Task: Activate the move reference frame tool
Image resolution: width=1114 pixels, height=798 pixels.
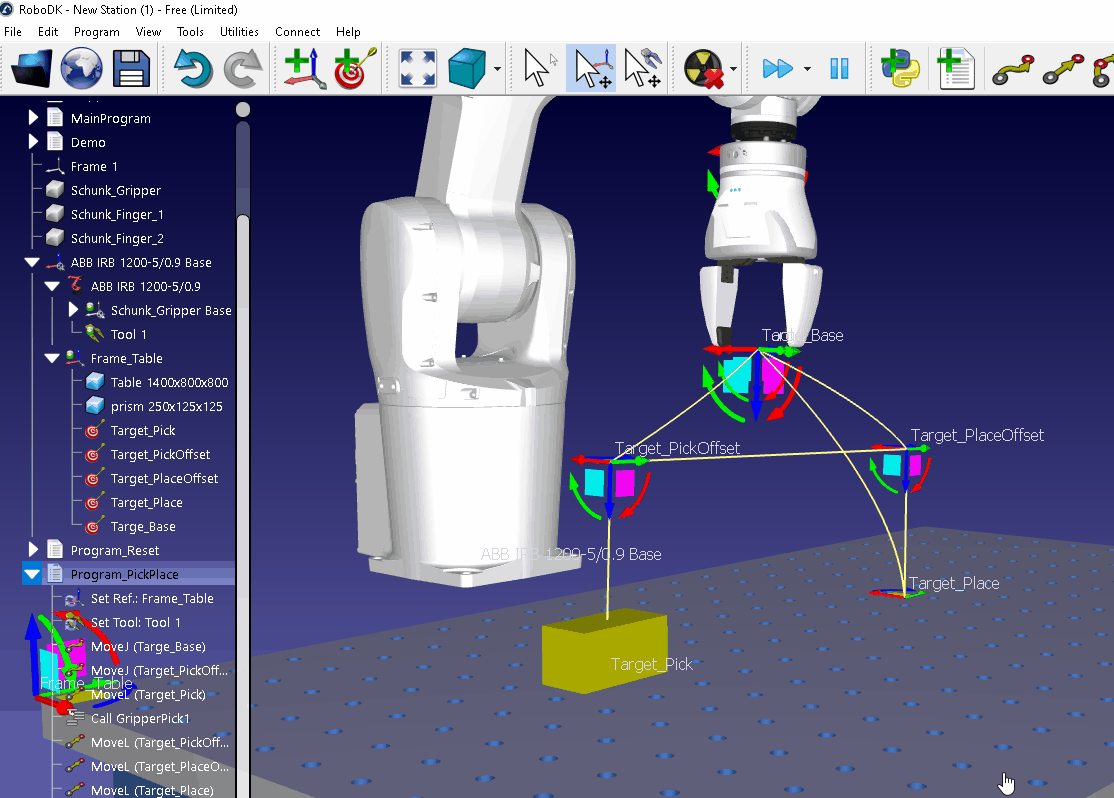Action: pyautogui.click(x=591, y=68)
